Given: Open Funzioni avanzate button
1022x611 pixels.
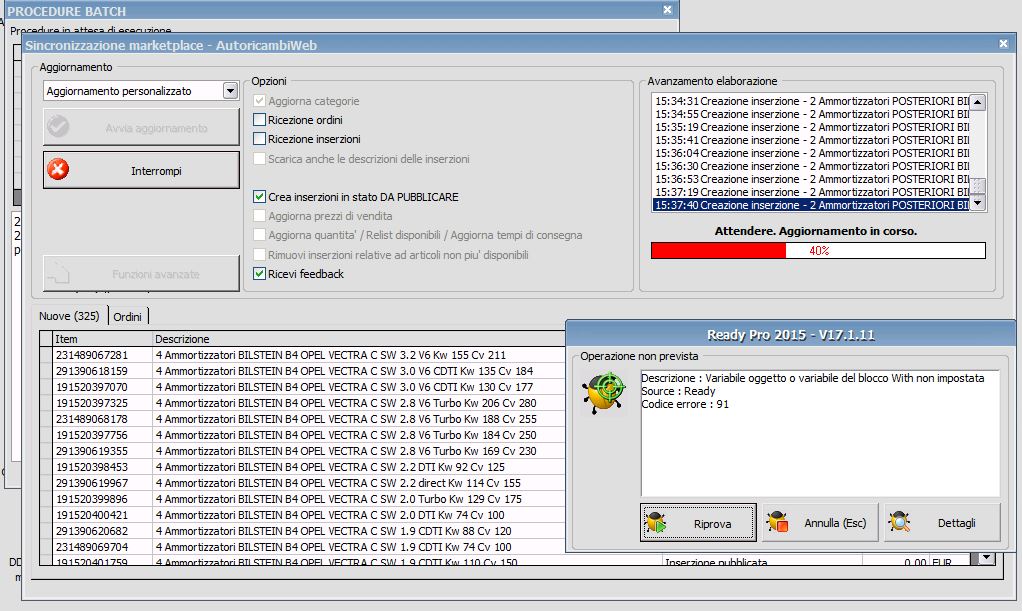Looking at the screenshot, I should point(141,273).
